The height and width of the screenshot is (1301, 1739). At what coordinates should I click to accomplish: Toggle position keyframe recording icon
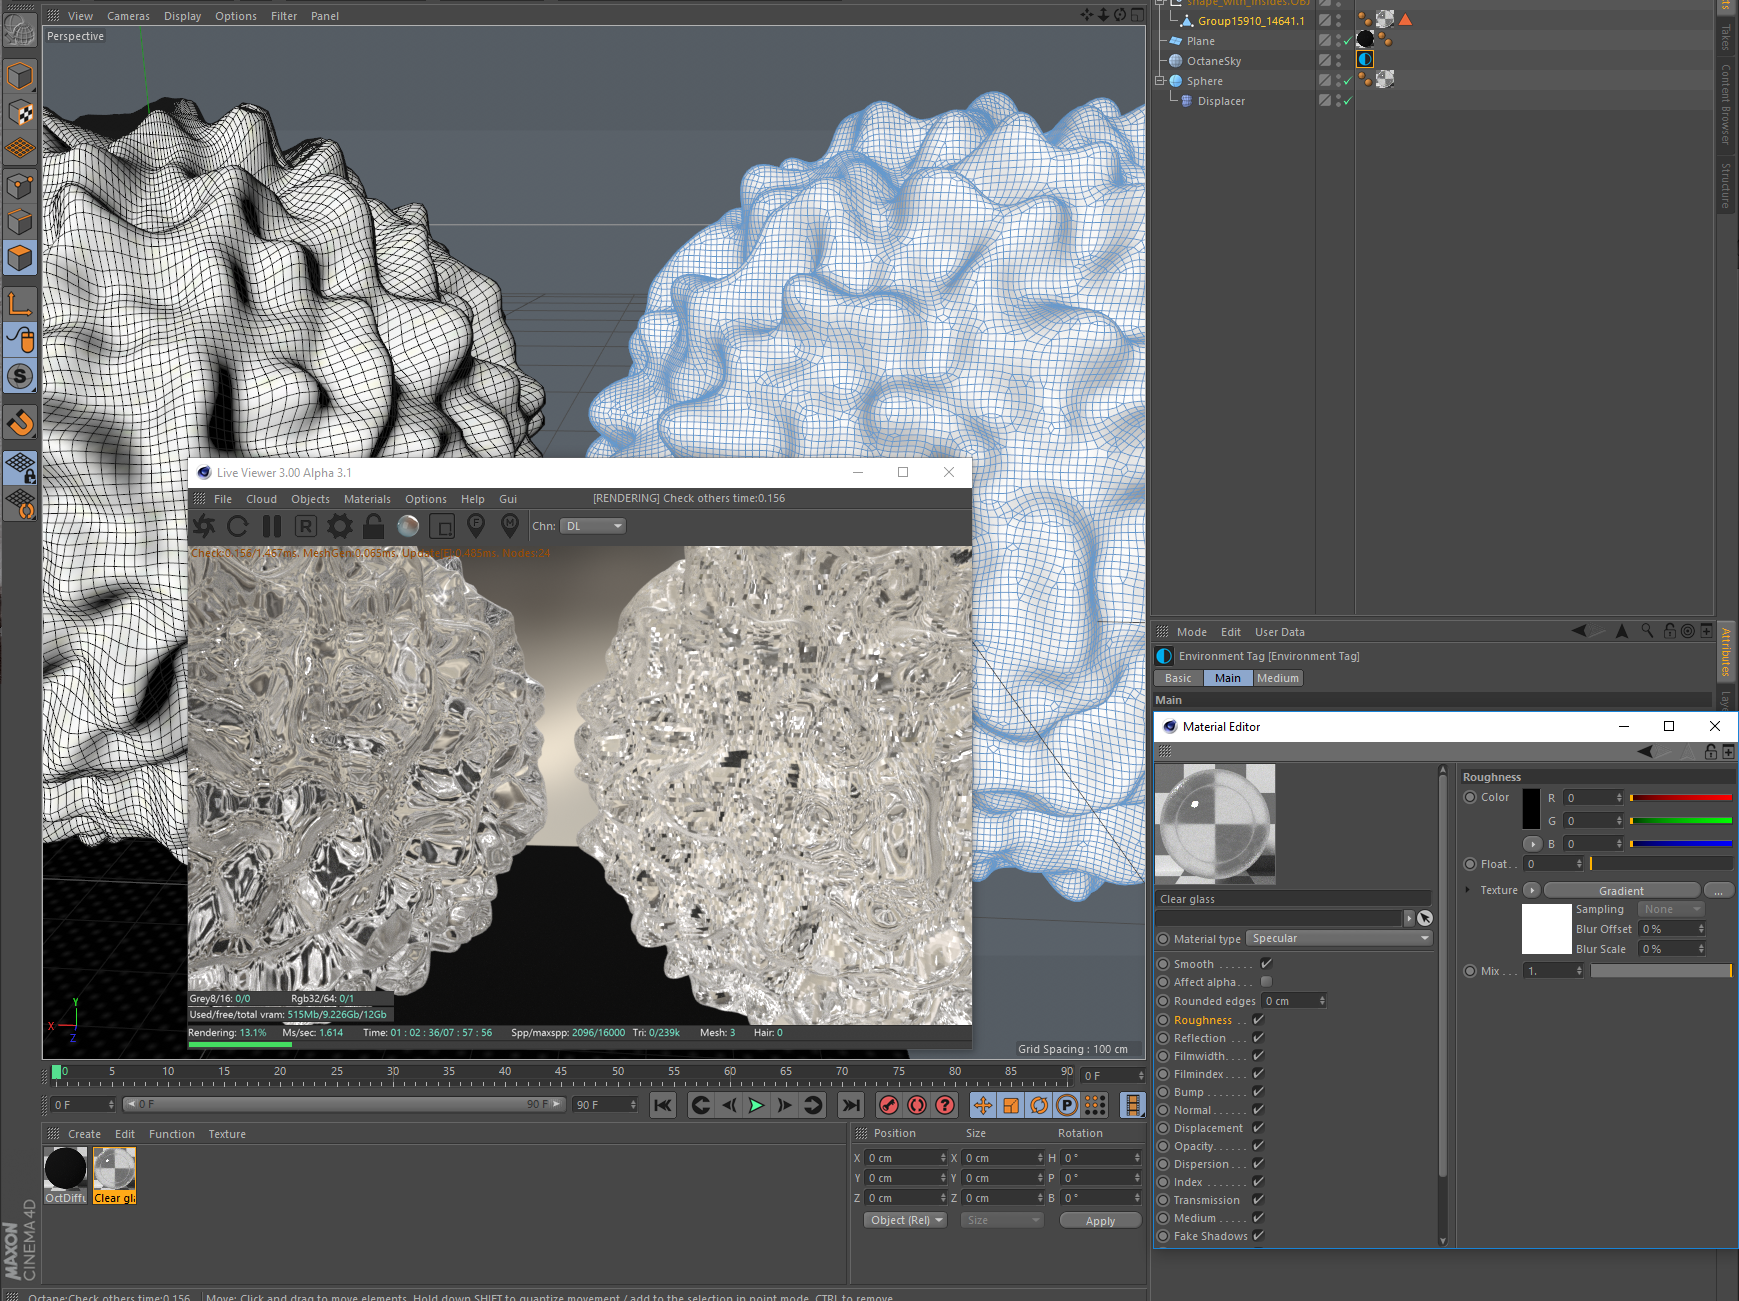[983, 1105]
